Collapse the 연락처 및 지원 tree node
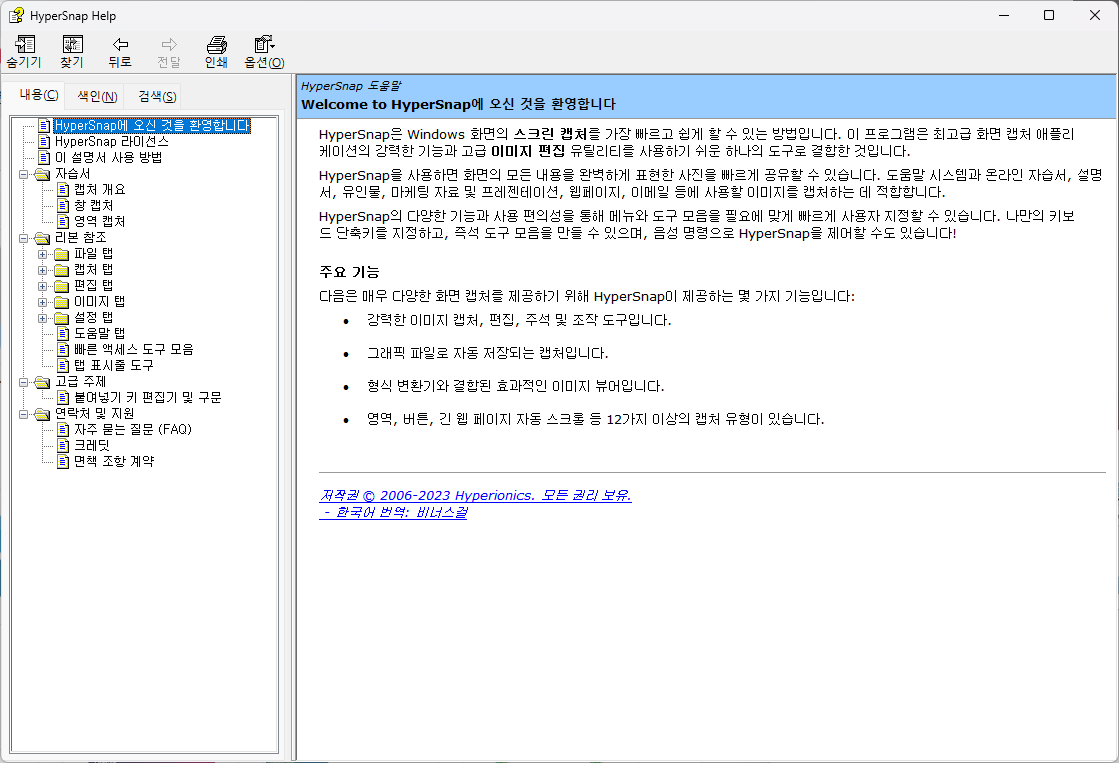This screenshot has height=763, width=1119. (x=24, y=414)
